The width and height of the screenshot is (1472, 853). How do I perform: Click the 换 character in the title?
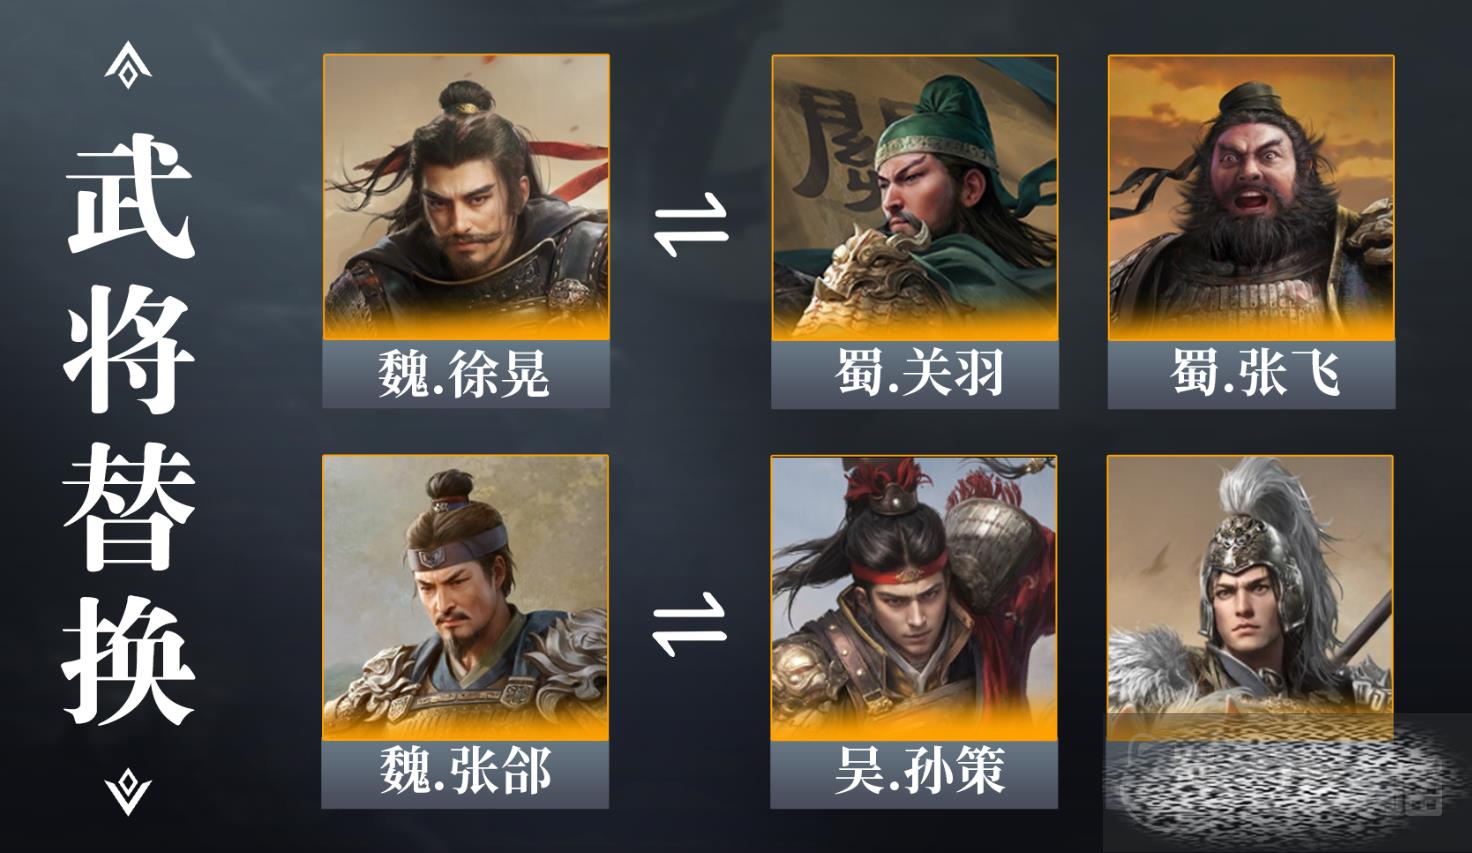(x=128, y=660)
